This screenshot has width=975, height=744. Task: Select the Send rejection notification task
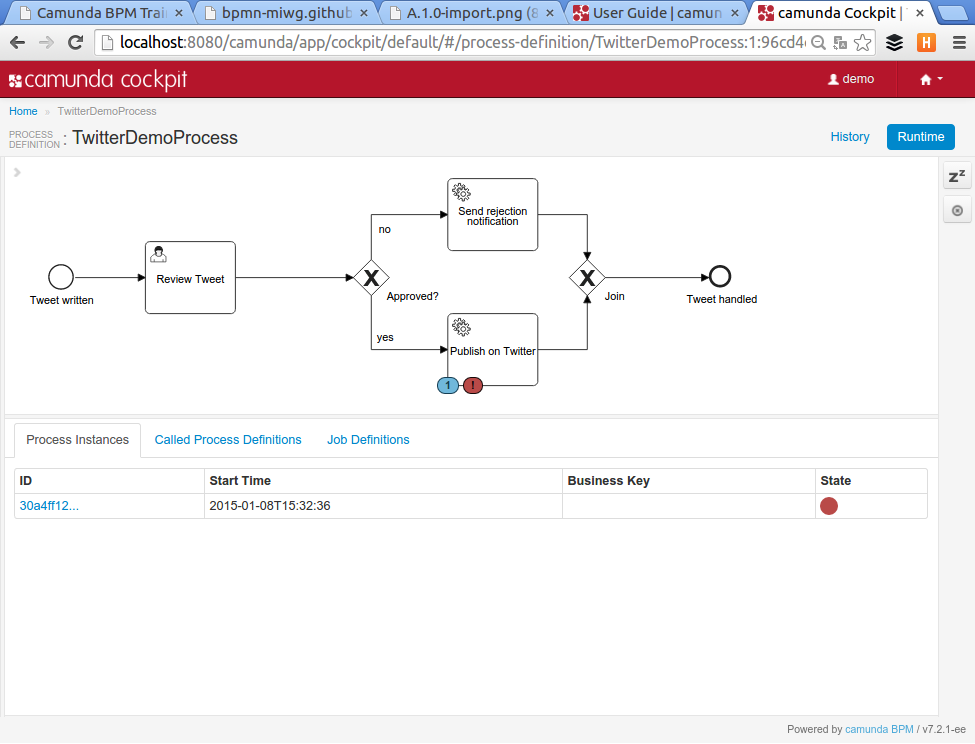(x=492, y=214)
